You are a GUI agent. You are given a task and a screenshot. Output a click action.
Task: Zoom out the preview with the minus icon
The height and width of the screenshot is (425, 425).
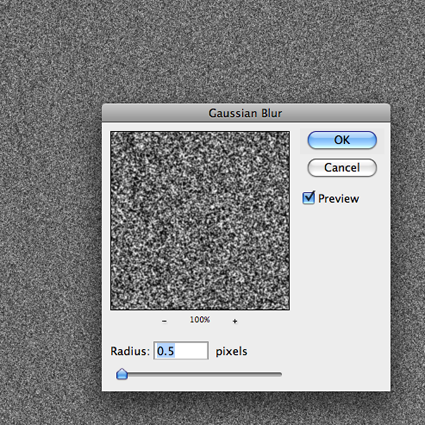tap(164, 321)
